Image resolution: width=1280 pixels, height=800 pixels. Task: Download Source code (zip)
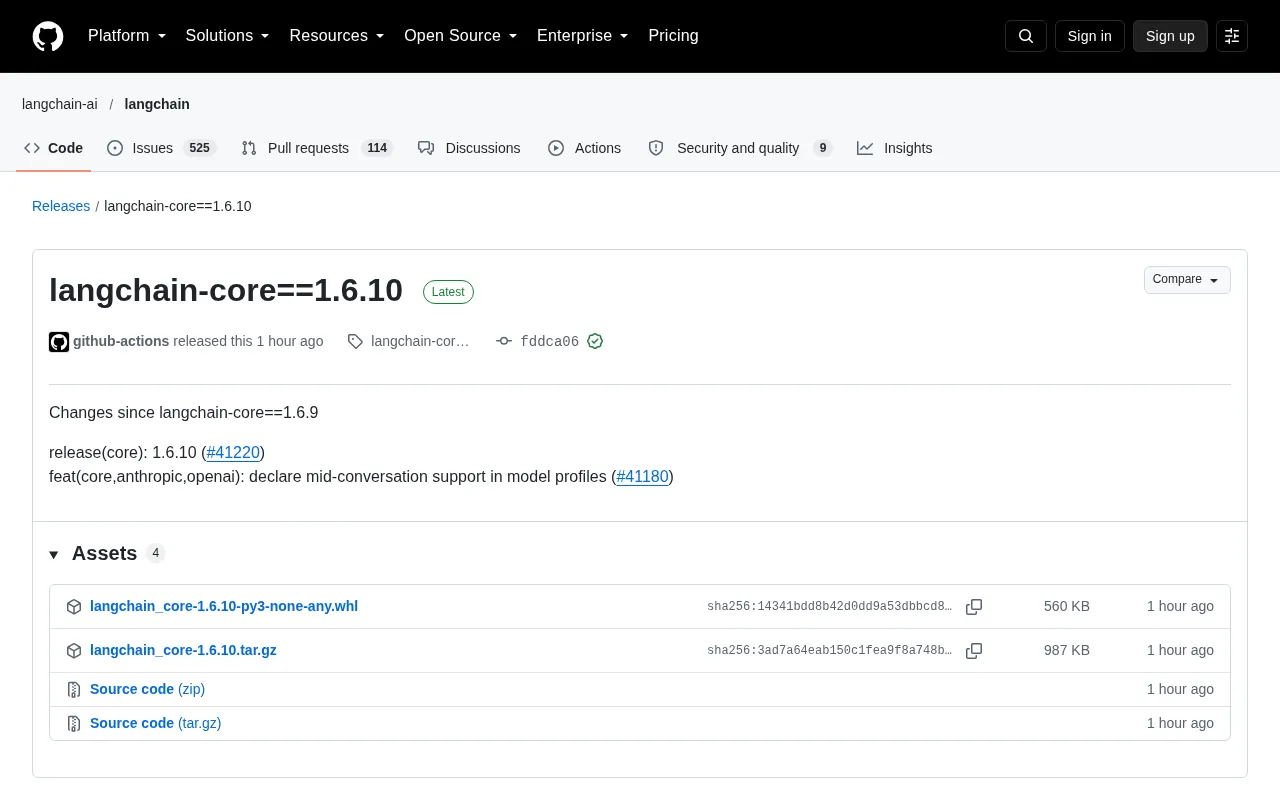(x=147, y=689)
